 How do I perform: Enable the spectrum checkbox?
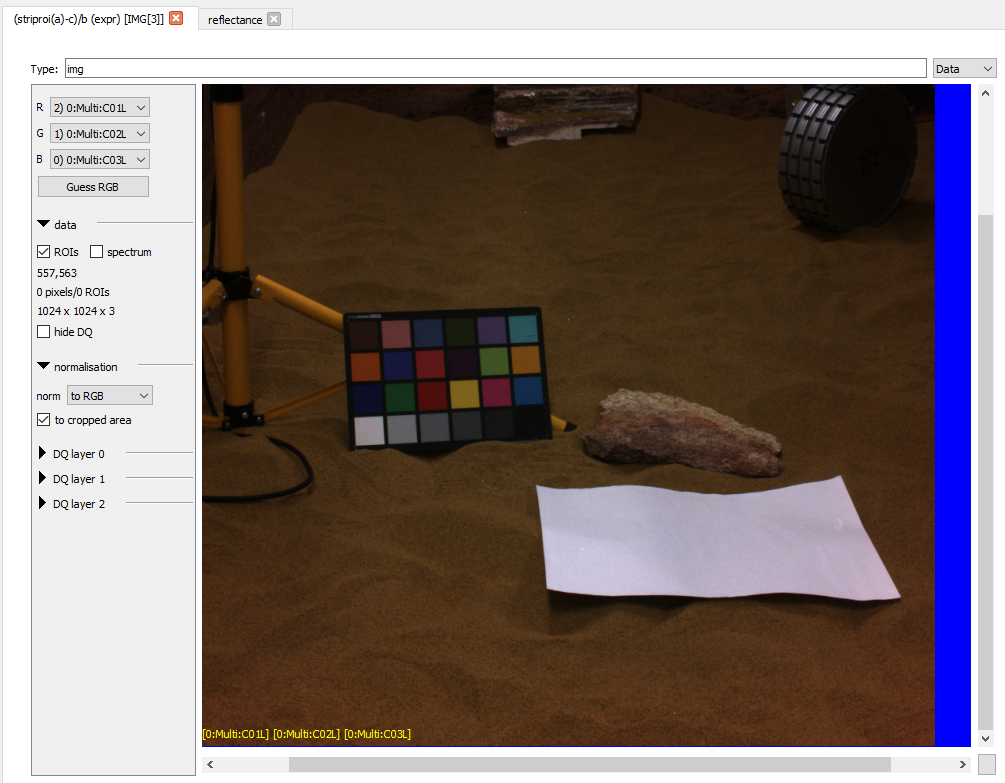tap(96, 252)
